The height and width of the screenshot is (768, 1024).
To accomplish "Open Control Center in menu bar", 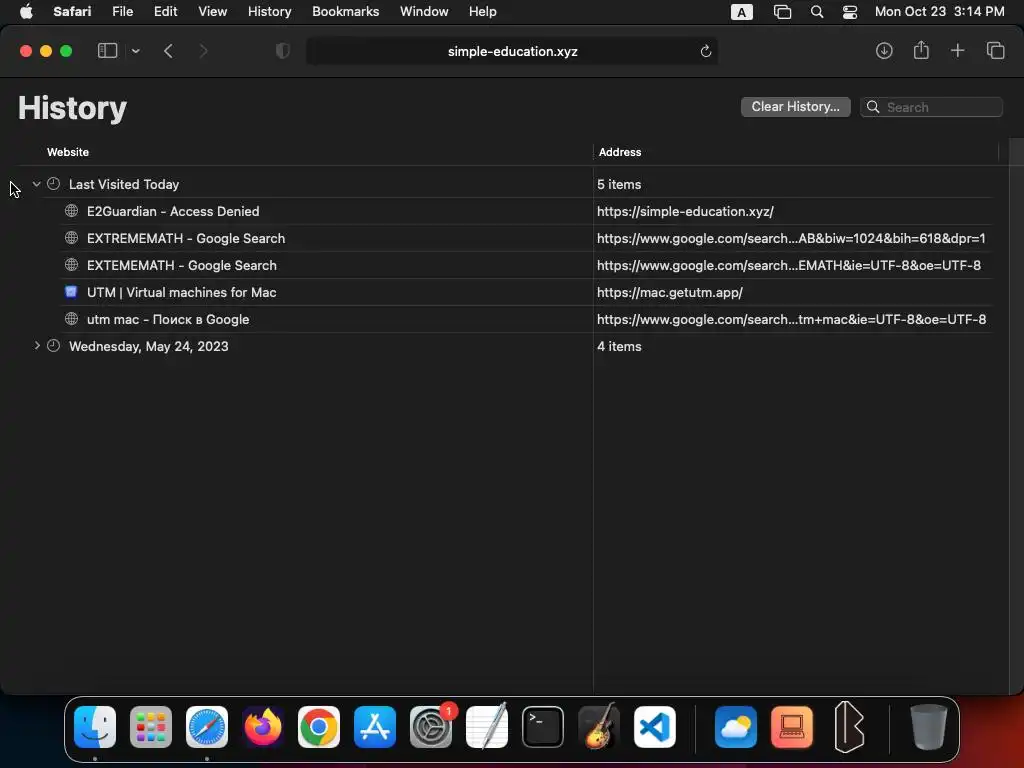I will point(850,12).
